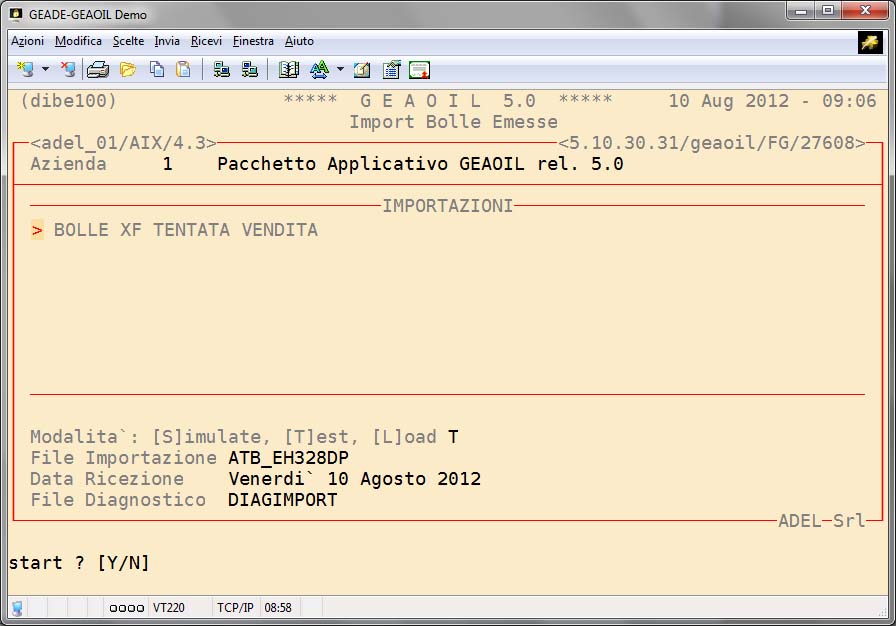Click the printer icon in toolbar
Image resolution: width=896 pixels, height=626 pixels.
tap(98, 69)
